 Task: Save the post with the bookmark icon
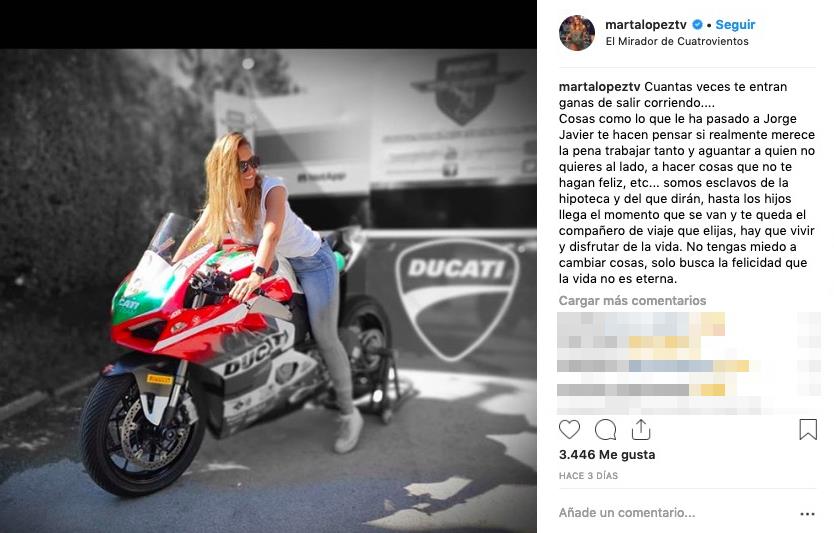pos(808,429)
